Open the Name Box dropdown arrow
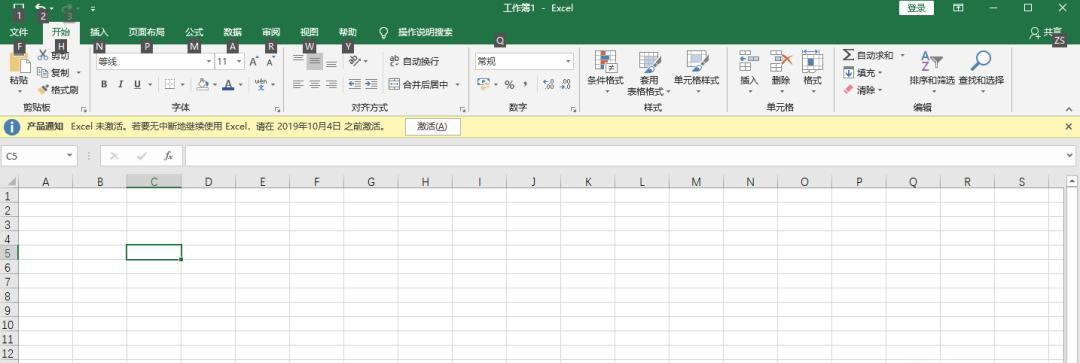This screenshot has height=363, width=1080. [70, 156]
